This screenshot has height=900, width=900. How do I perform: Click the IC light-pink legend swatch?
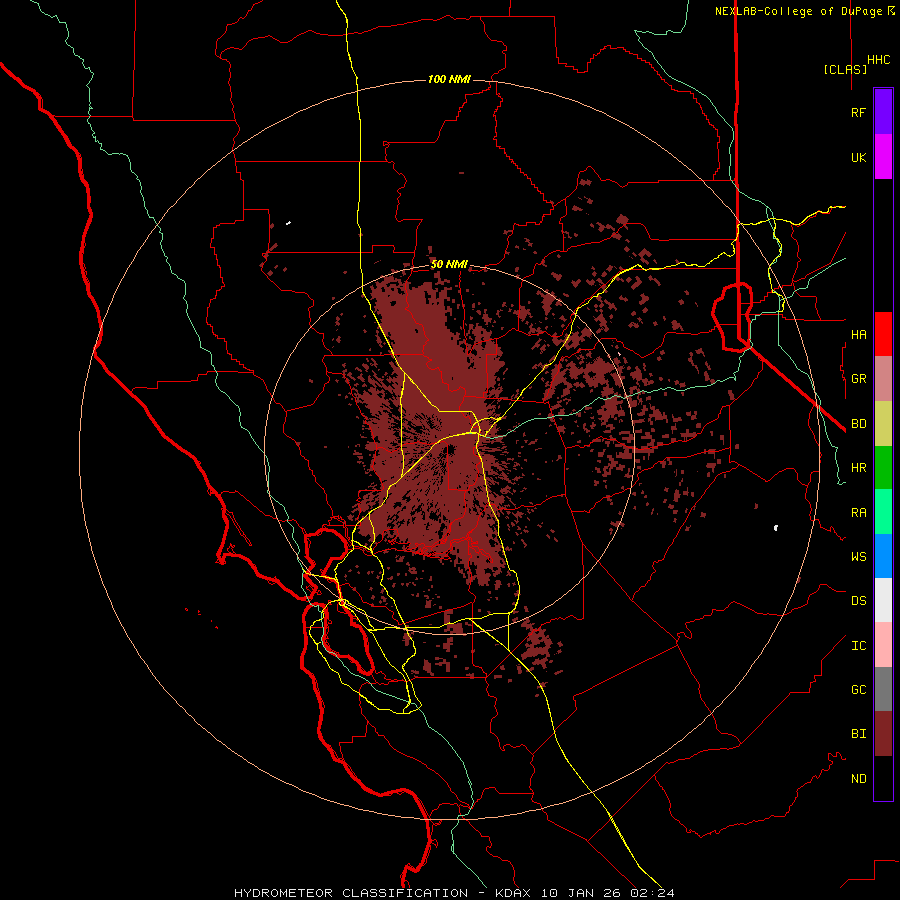883,645
